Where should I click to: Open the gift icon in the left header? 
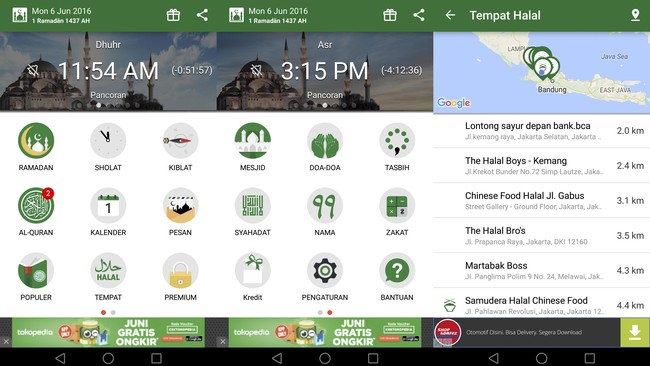click(173, 15)
